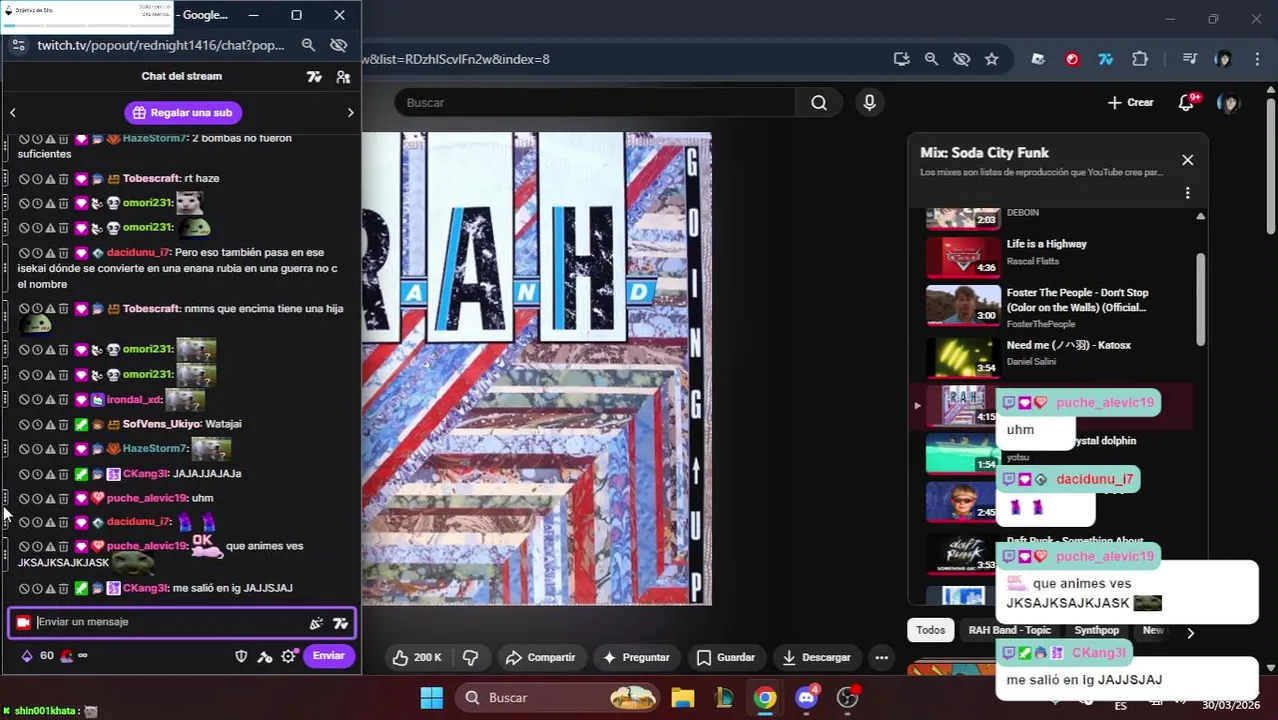
Task: Delete CKang3l's JAJAJJAJAJa message
Action: 63,474
